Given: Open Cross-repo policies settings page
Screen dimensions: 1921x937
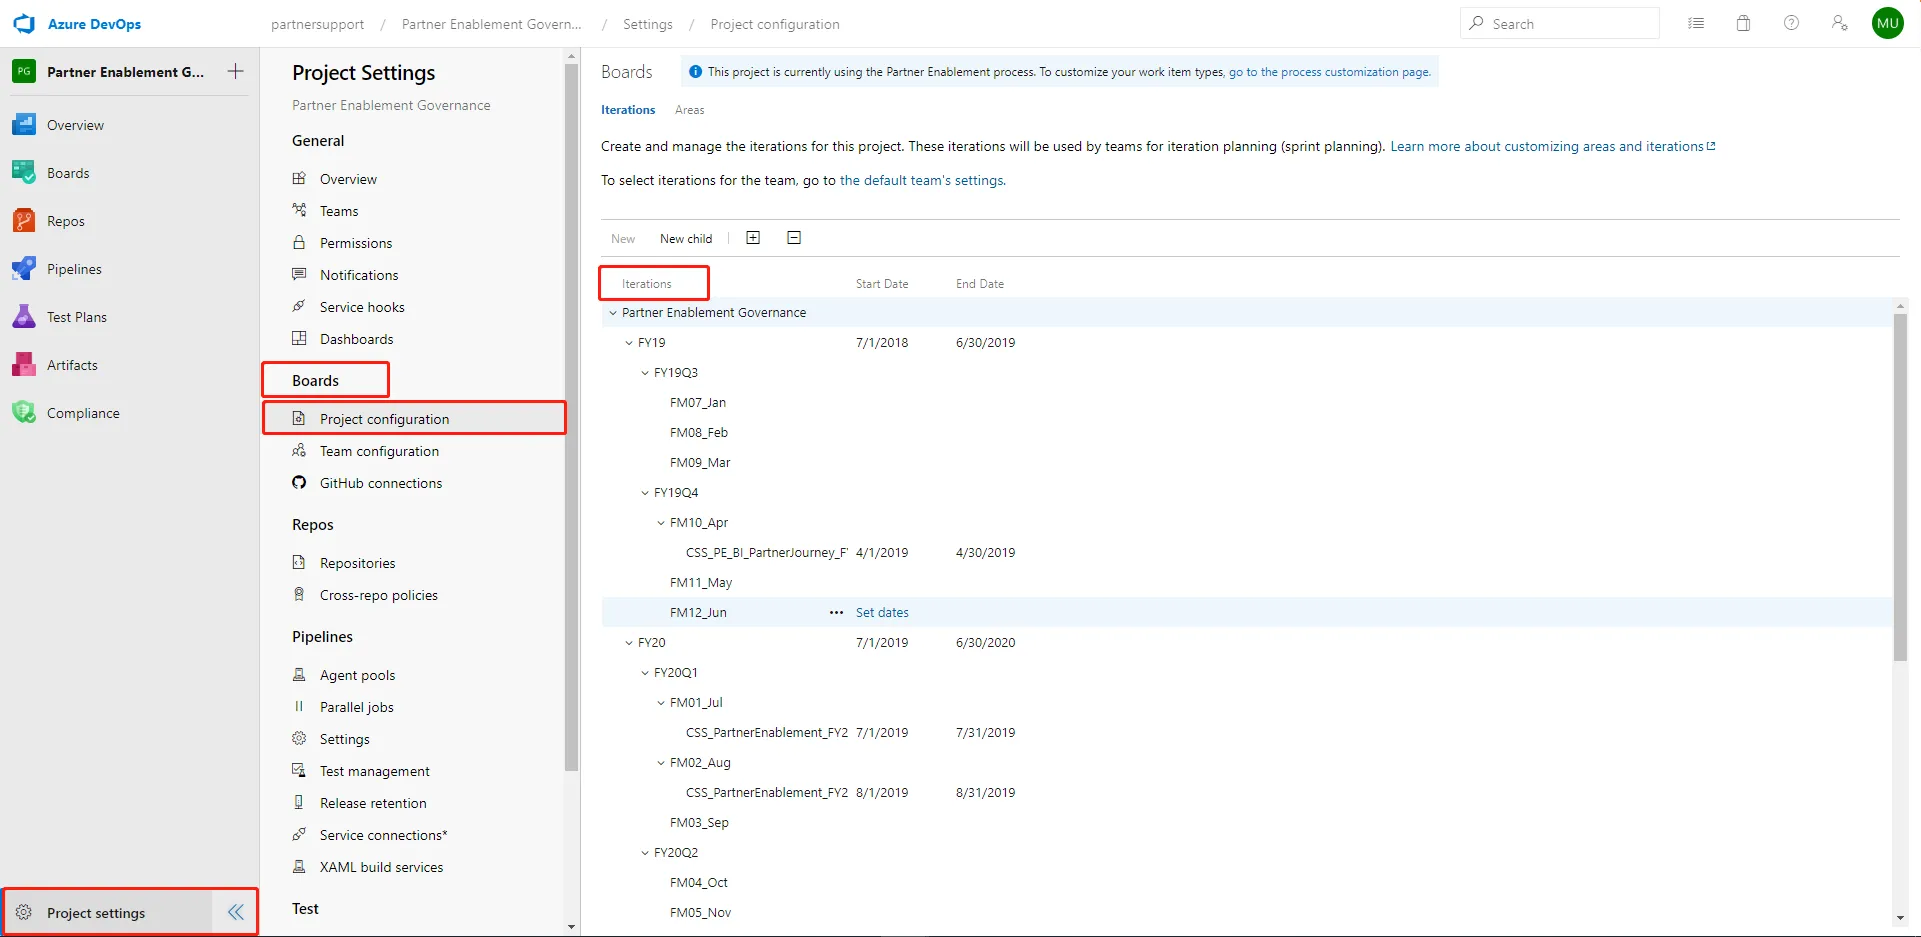Looking at the screenshot, I should click(x=379, y=595).
